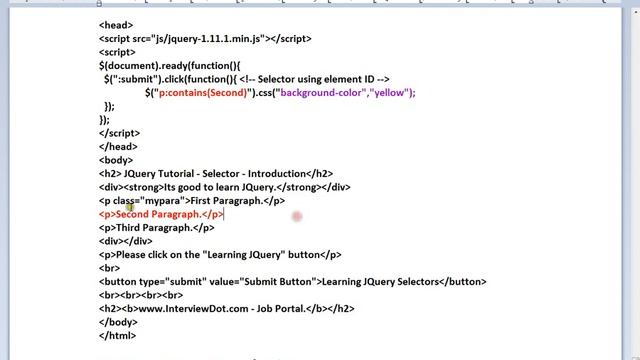
Task: Click the "Third Paragraph." line
Action: 156,228
